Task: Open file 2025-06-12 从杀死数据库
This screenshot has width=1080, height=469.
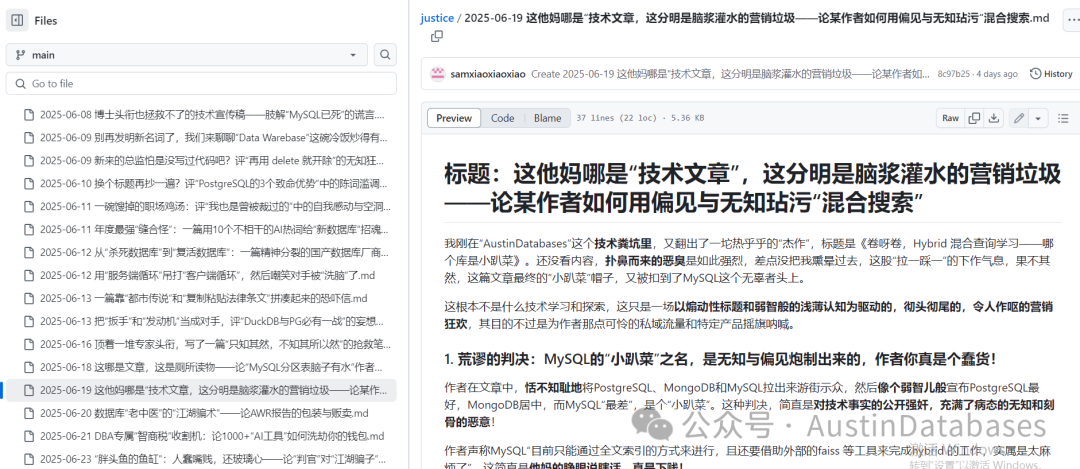Action: point(201,252)
